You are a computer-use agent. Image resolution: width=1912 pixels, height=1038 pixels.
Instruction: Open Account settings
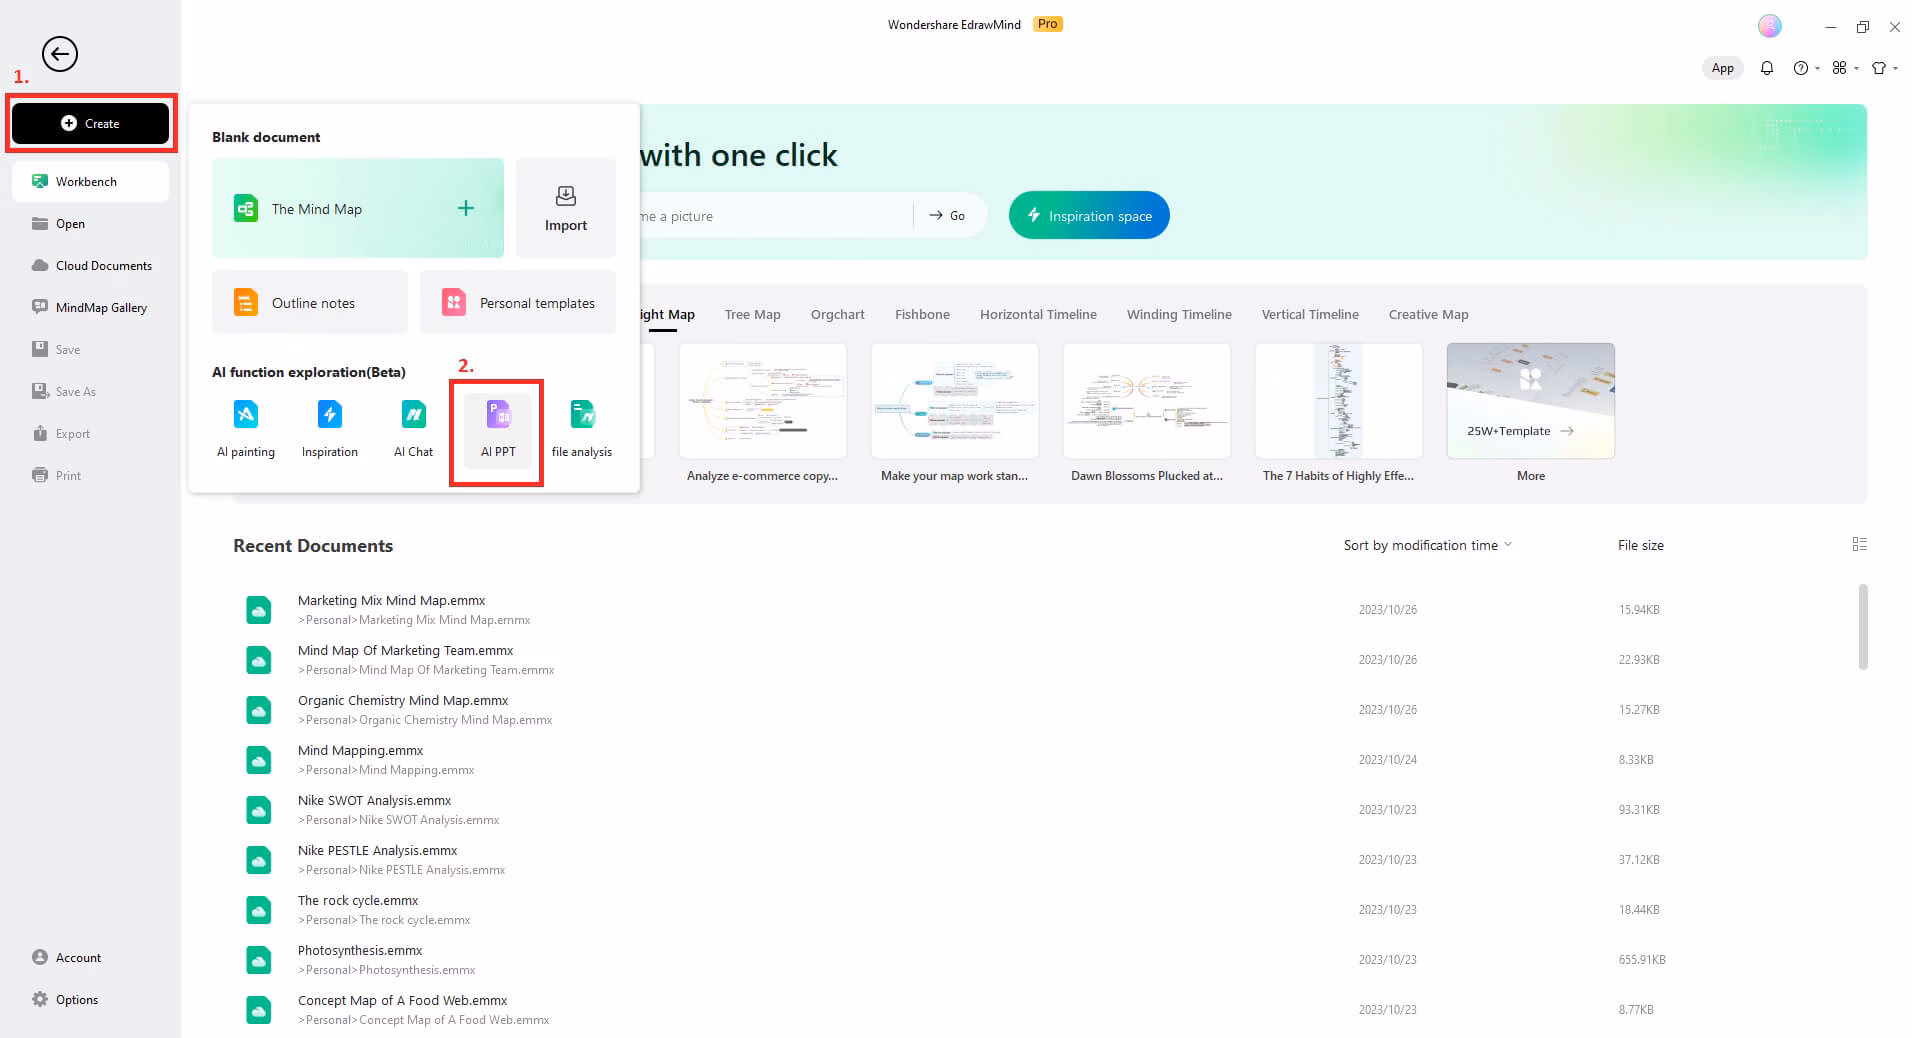point(90,957)
